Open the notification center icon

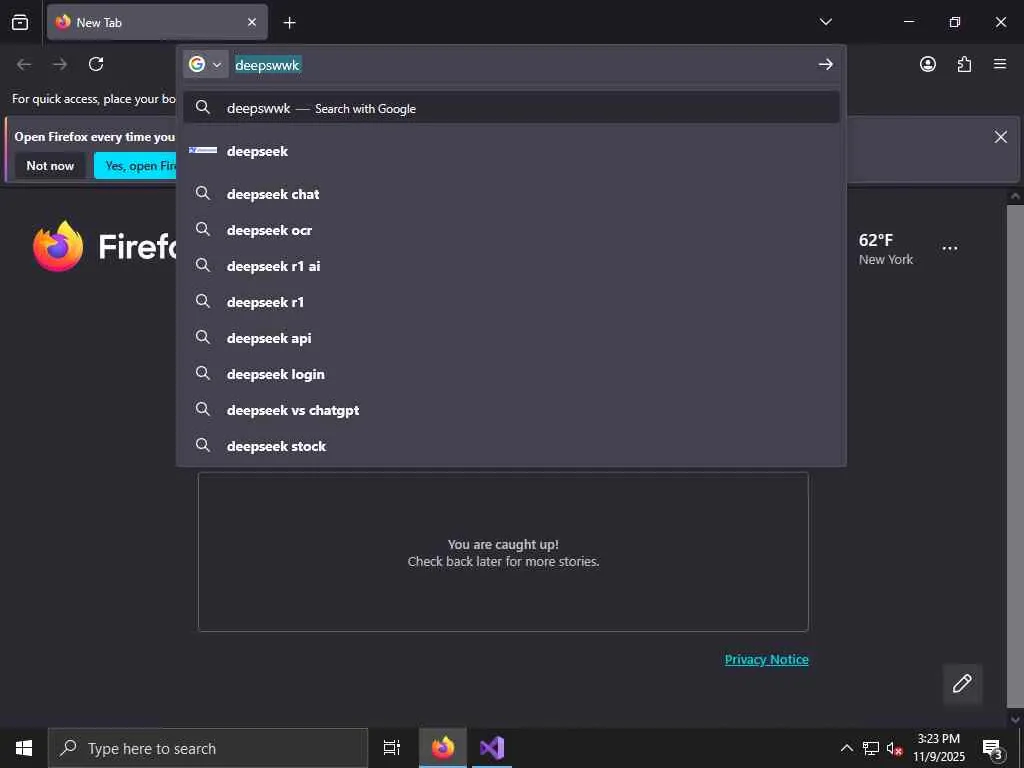(x=992, y=748)
